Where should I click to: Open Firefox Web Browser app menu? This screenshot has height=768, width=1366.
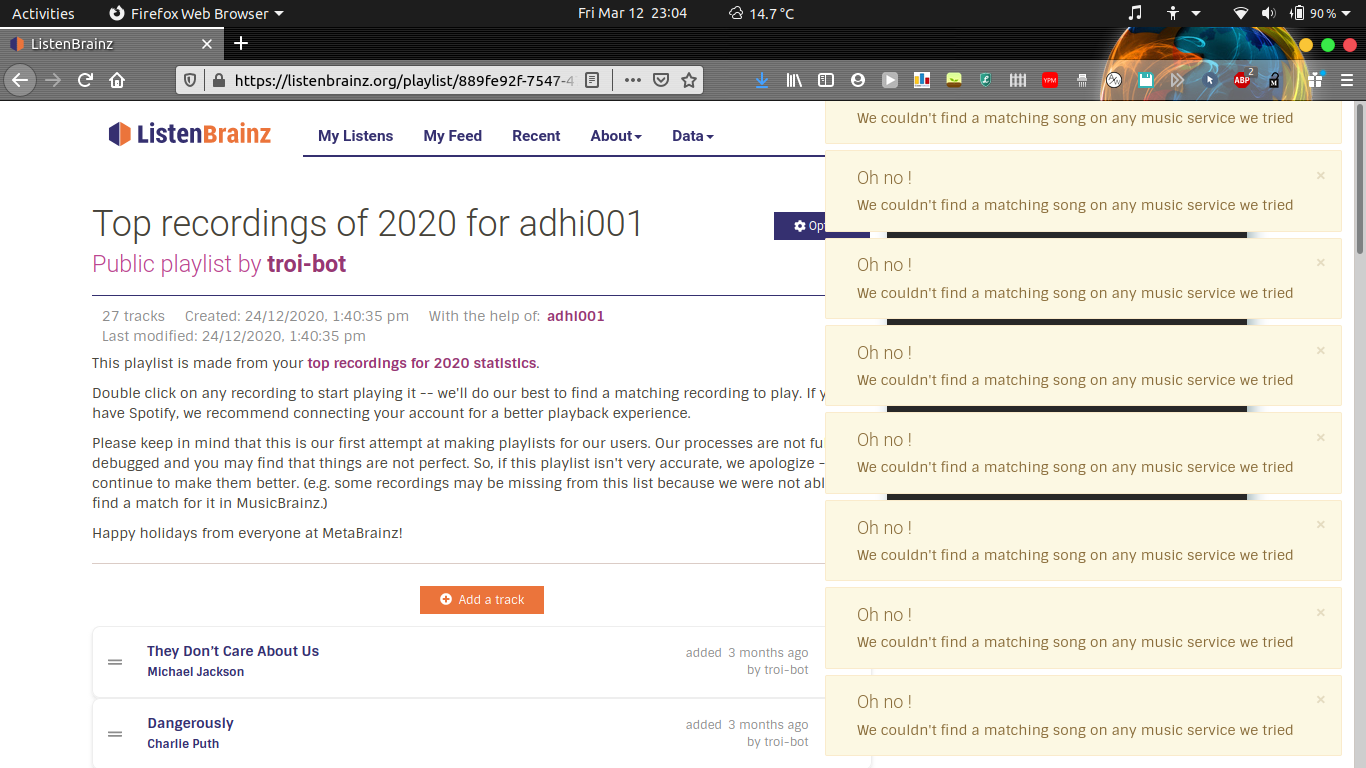196,13
